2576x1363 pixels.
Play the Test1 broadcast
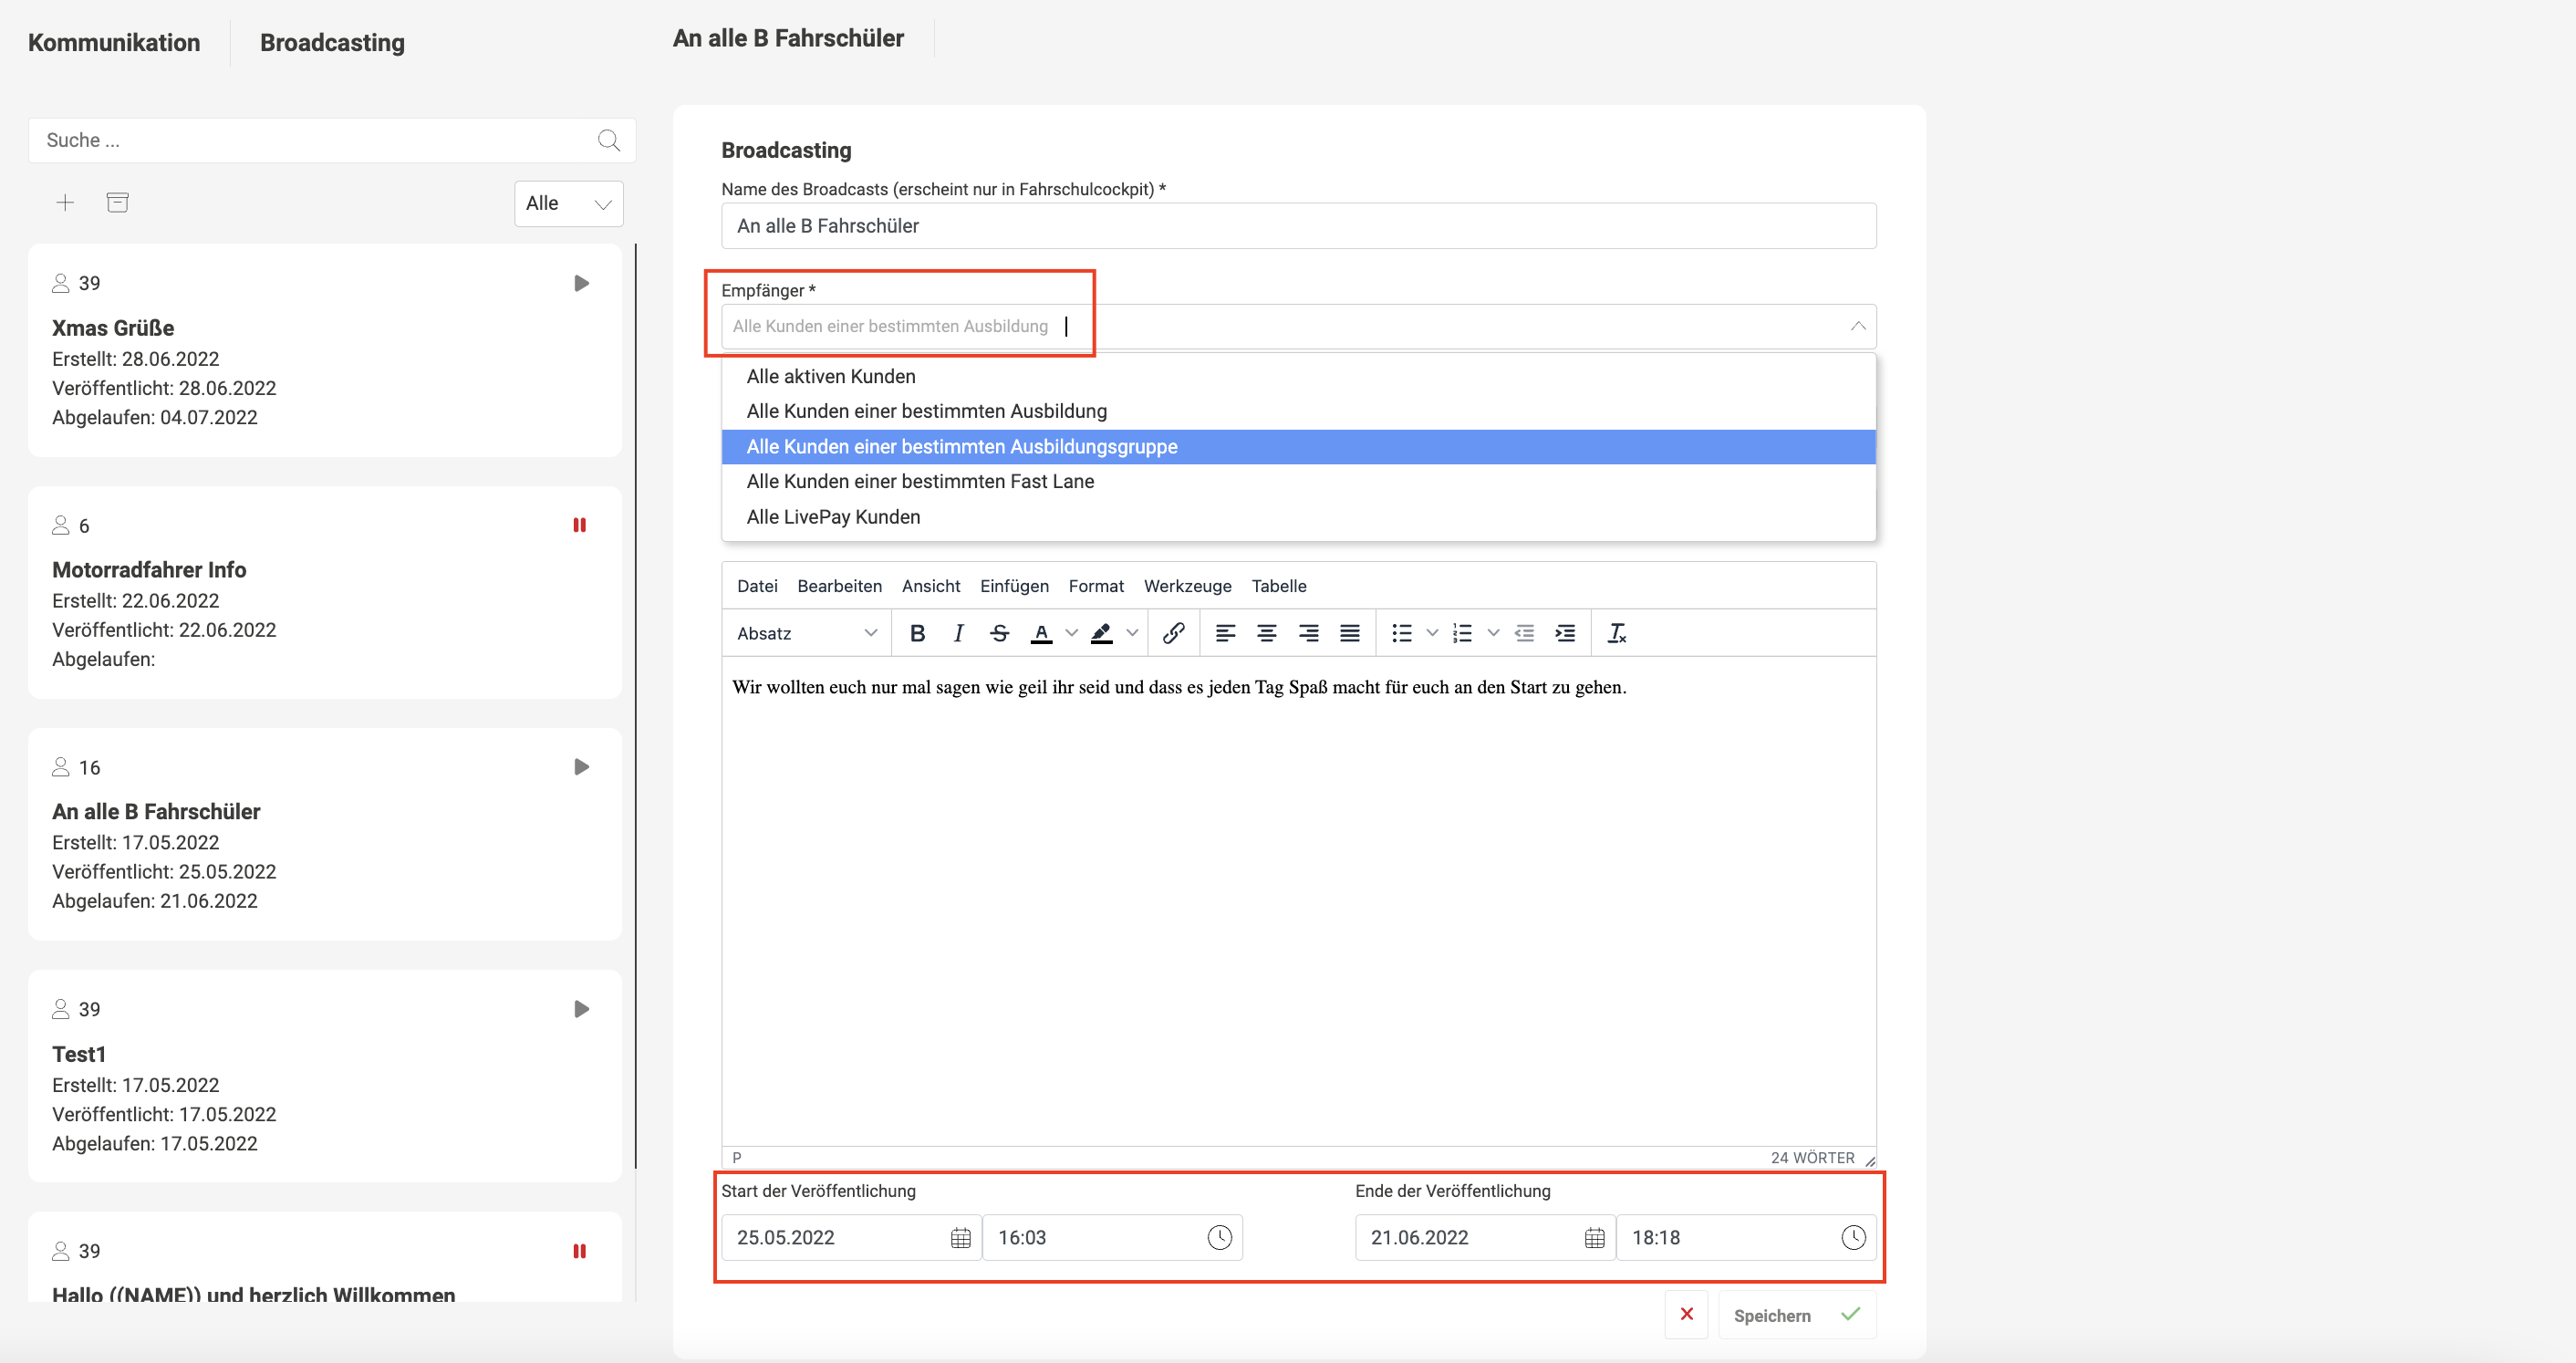click(x=581, y=1009)
